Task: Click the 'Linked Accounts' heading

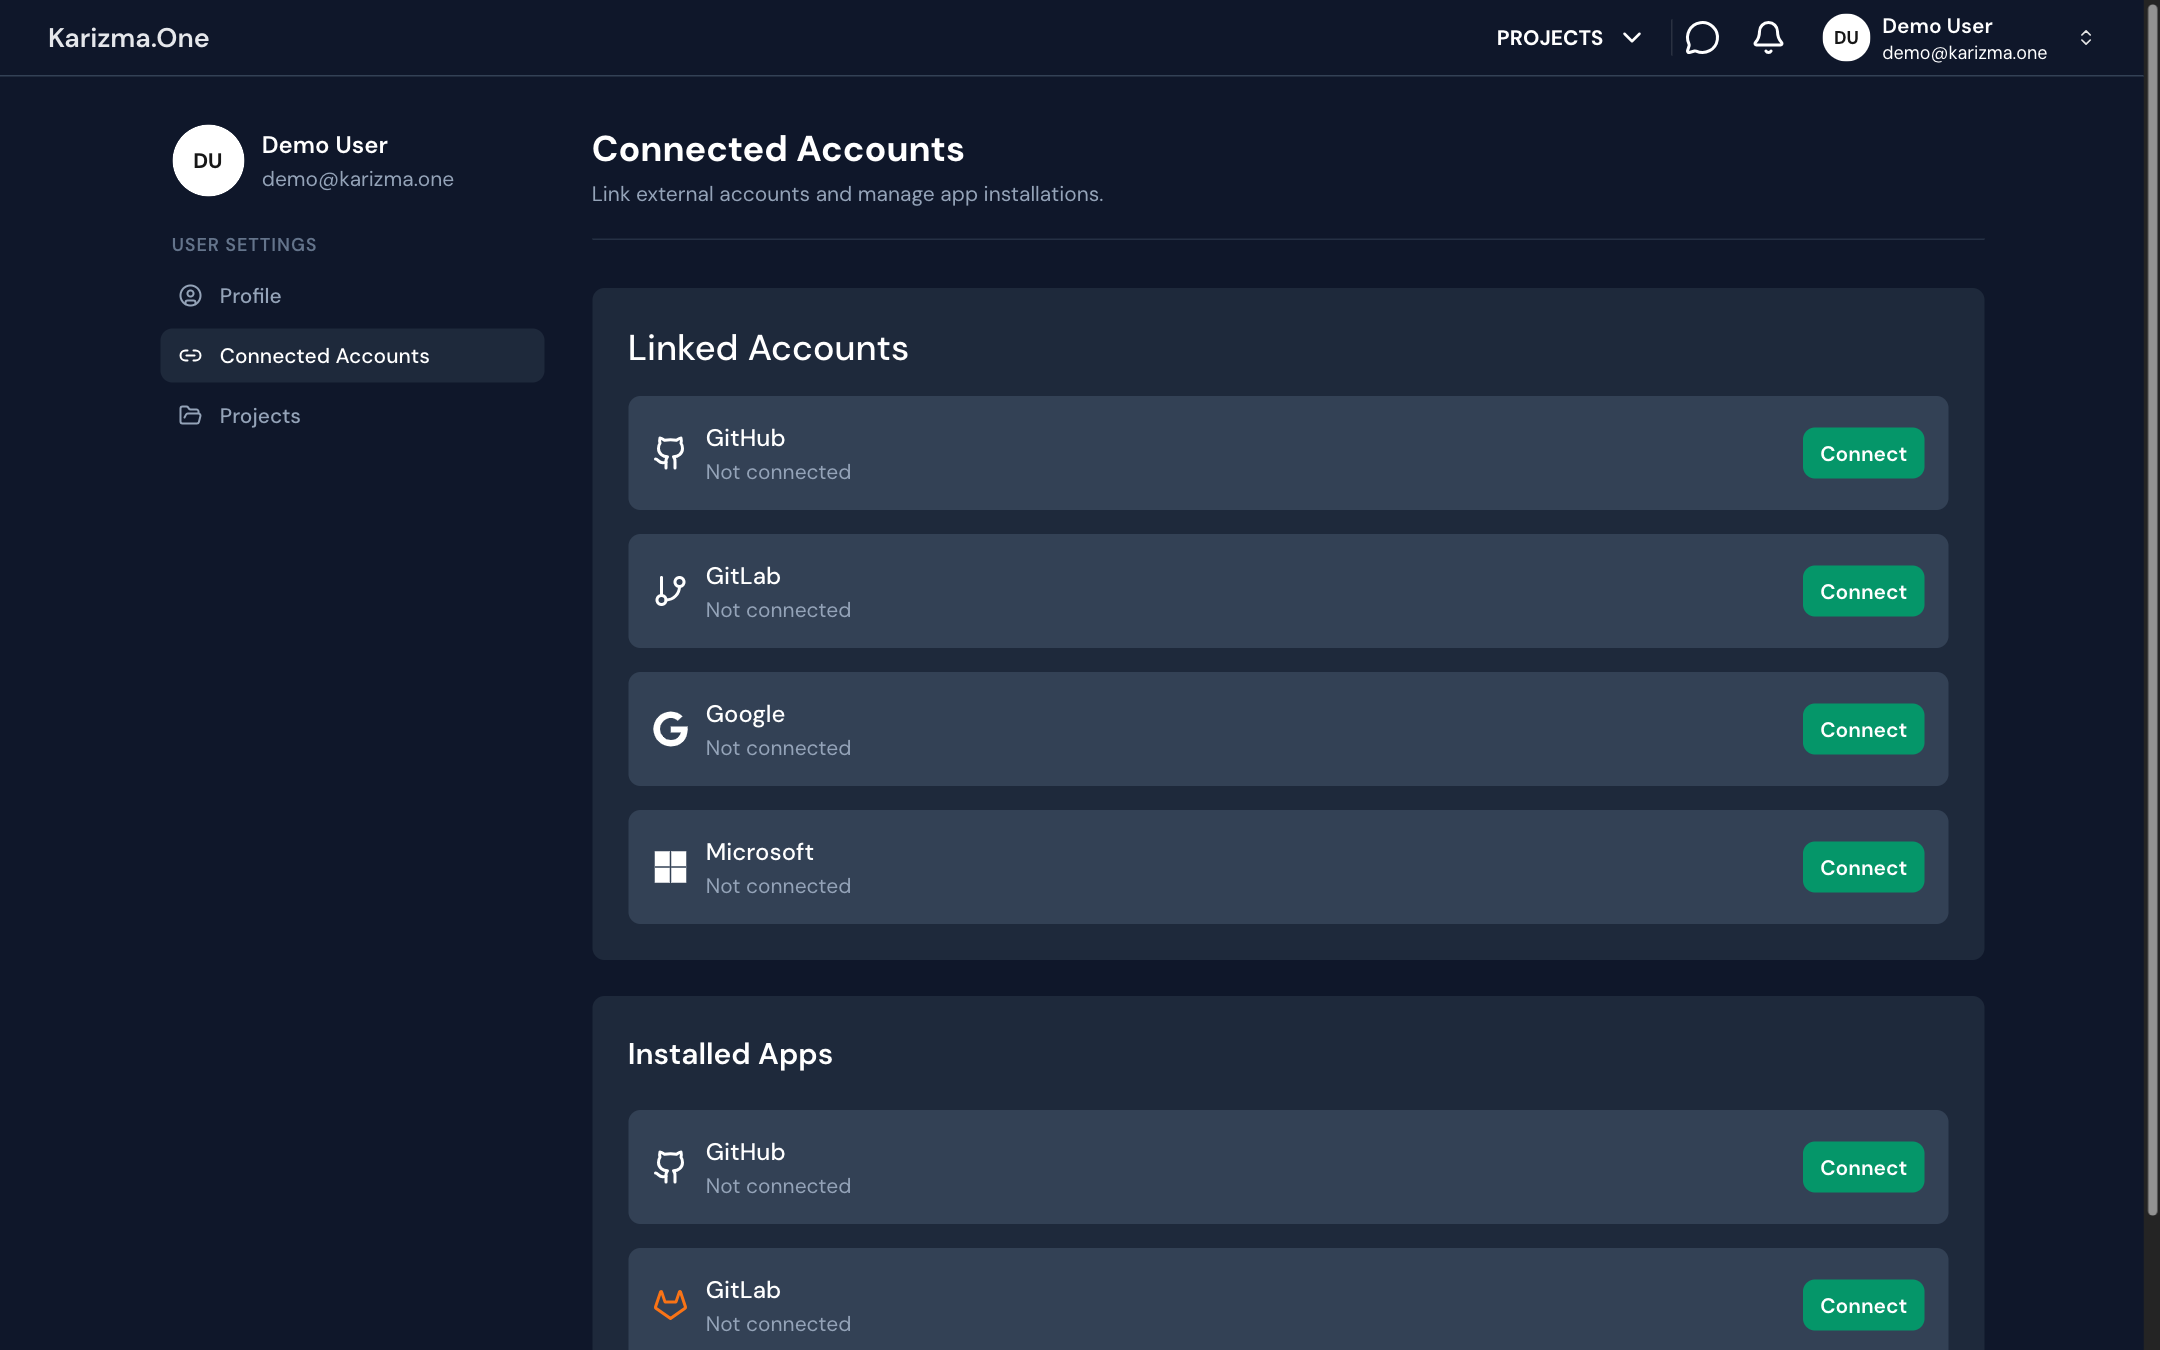Action: (768, 348)
